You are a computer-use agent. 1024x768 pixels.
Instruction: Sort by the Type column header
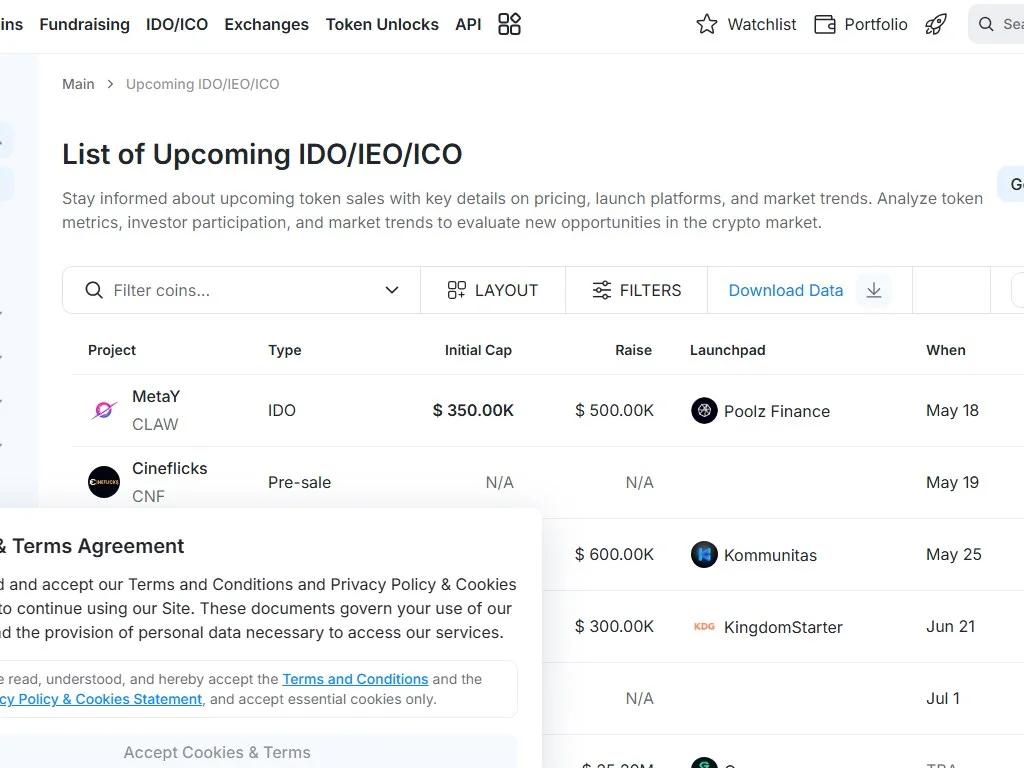[x=285, y=350]
